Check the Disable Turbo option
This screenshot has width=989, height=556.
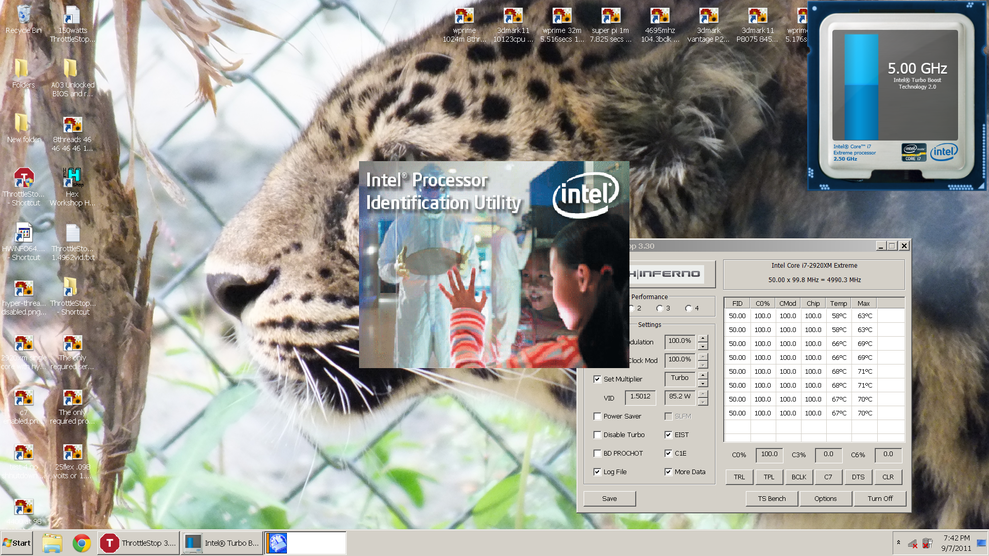(x=597, y=434)
